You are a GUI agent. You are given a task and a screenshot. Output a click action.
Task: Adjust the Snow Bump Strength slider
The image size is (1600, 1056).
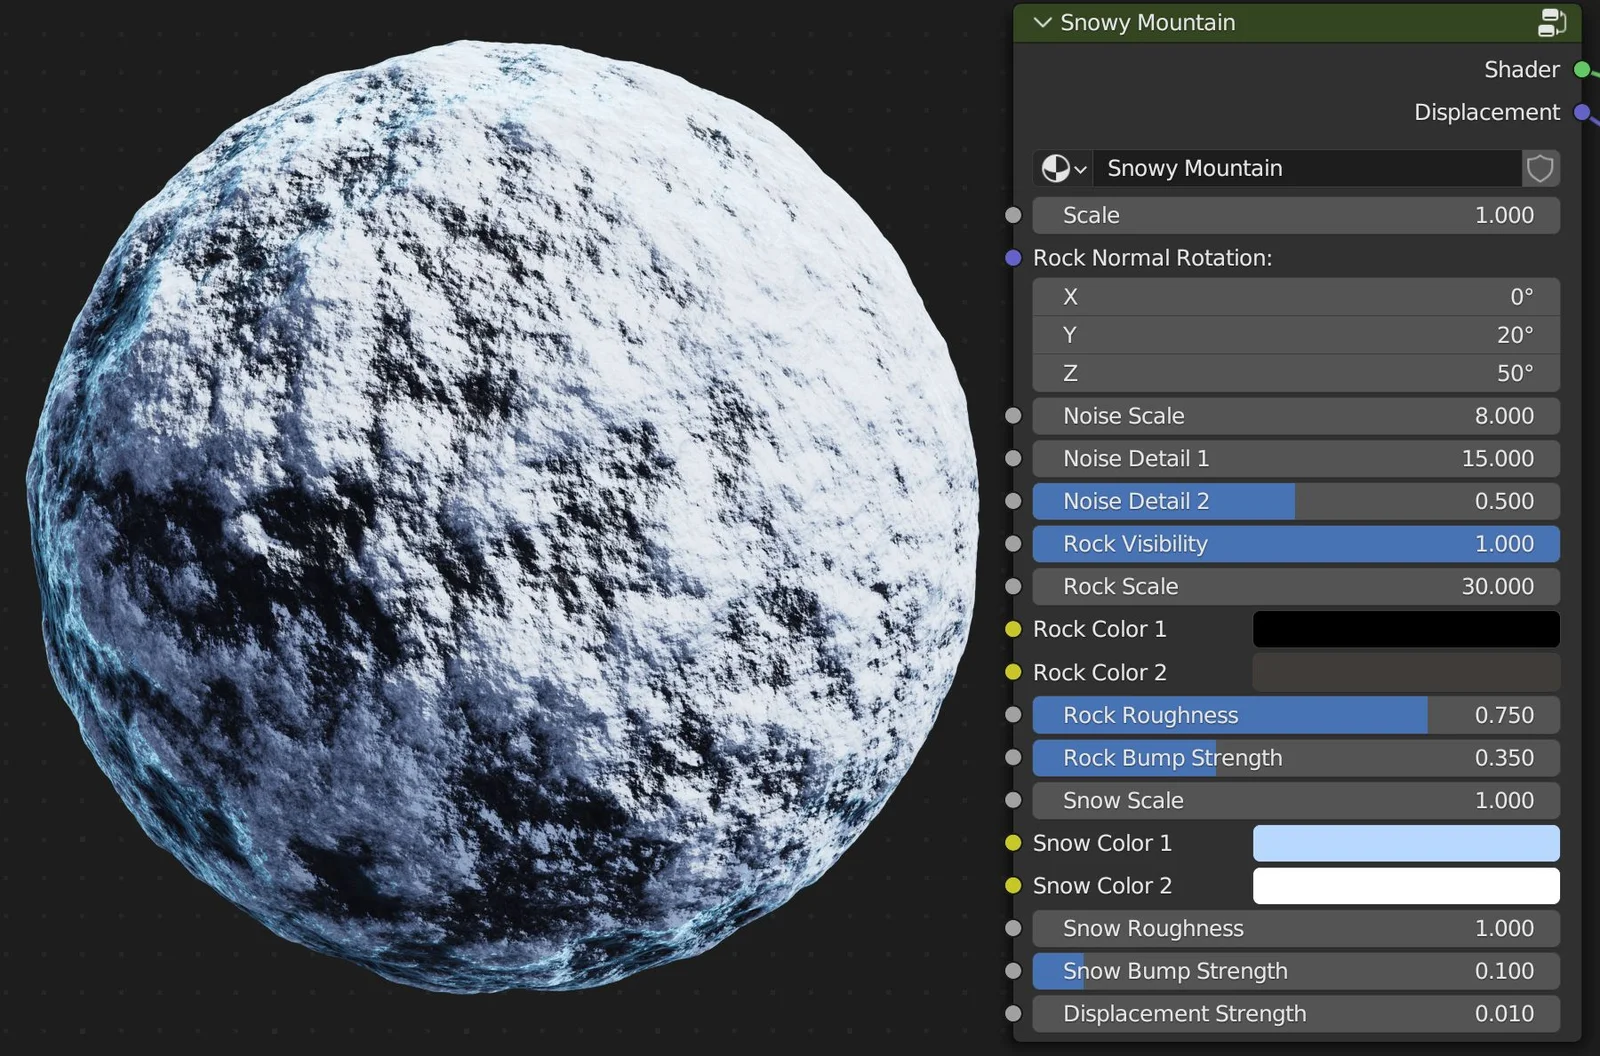click(1295, 970)
